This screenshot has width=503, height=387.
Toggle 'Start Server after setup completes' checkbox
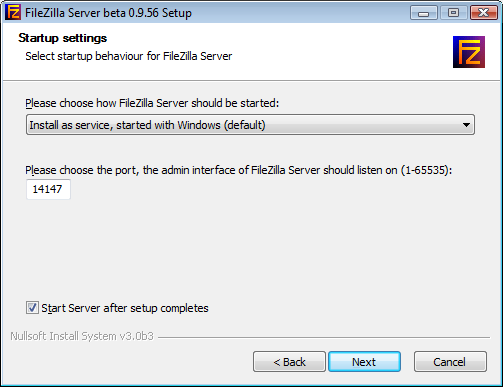(x=32, y=308)
